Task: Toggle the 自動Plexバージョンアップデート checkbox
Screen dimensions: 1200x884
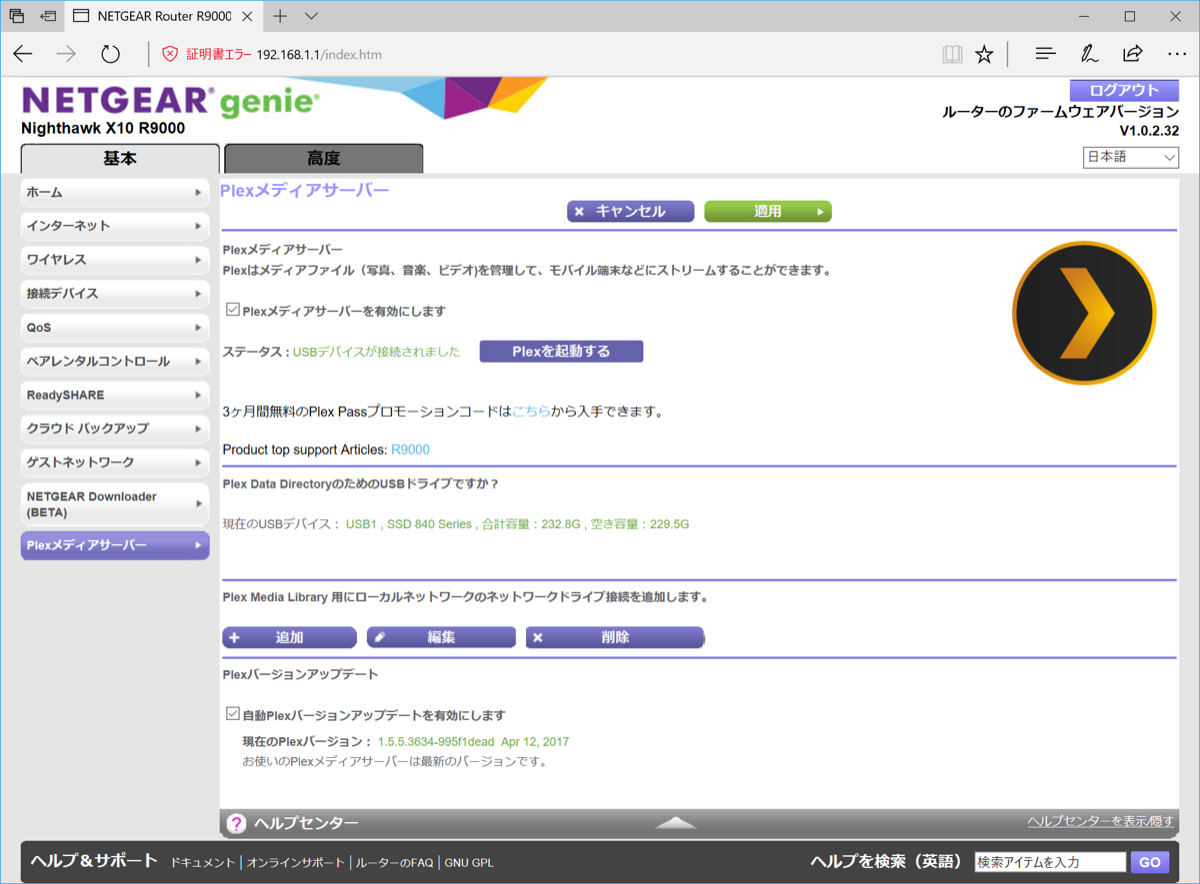Action: coord(233,714)
